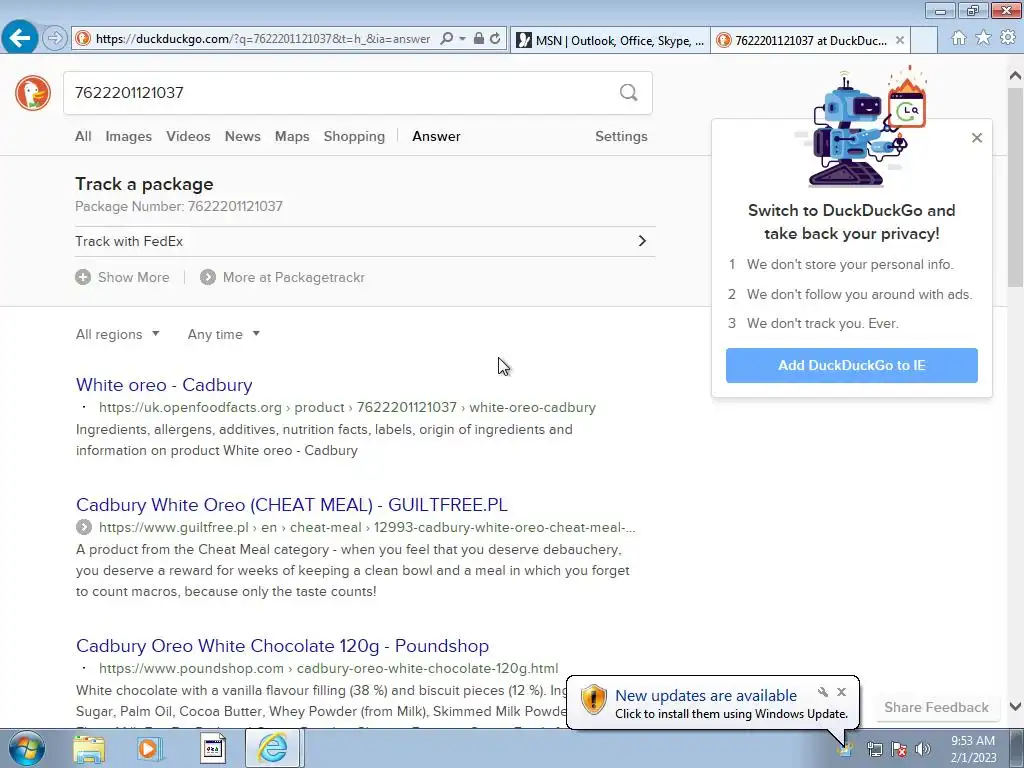Open the Any time filter dropdown
Screen dimensions: 1024x768
tap(223, 334)
